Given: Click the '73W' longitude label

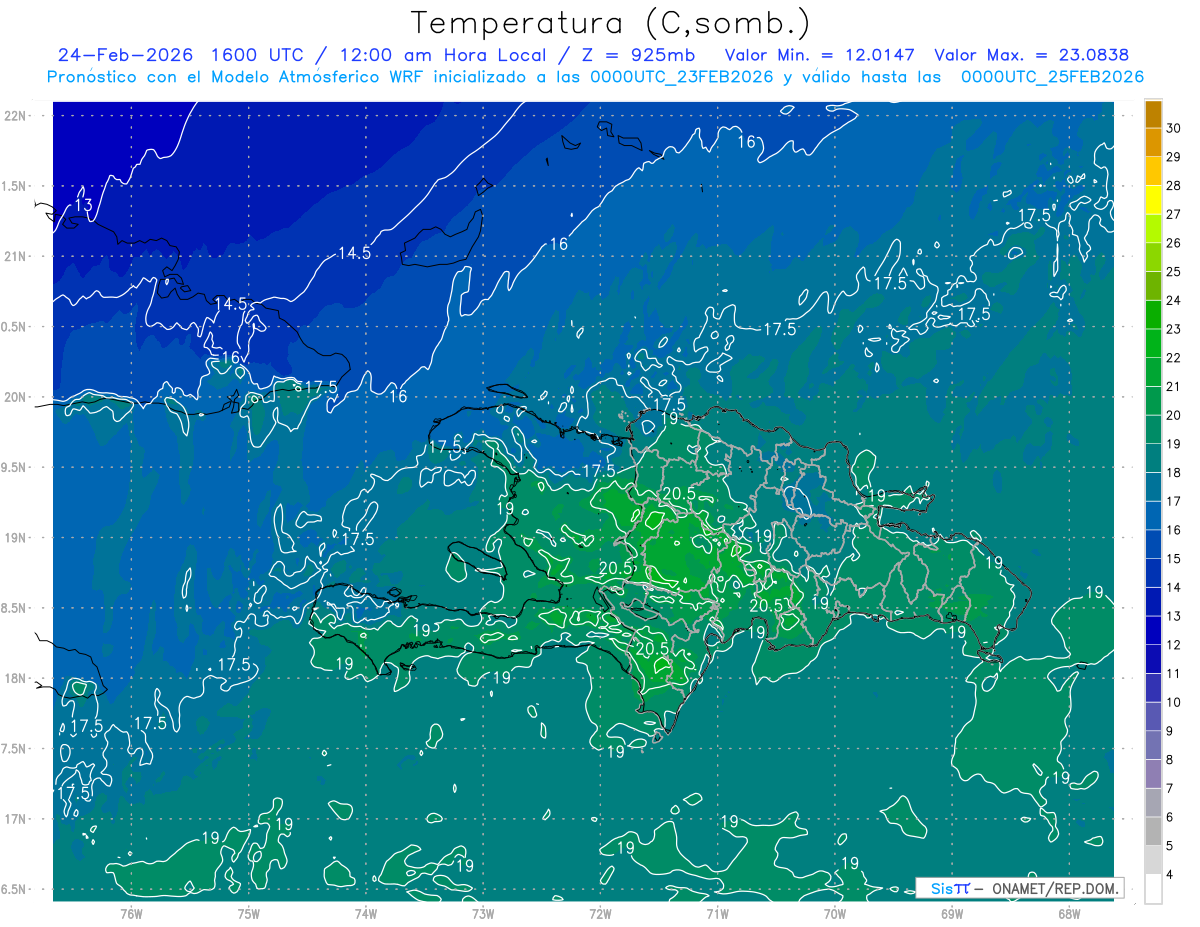Looking at the screenshot, I should click(483, 913).
